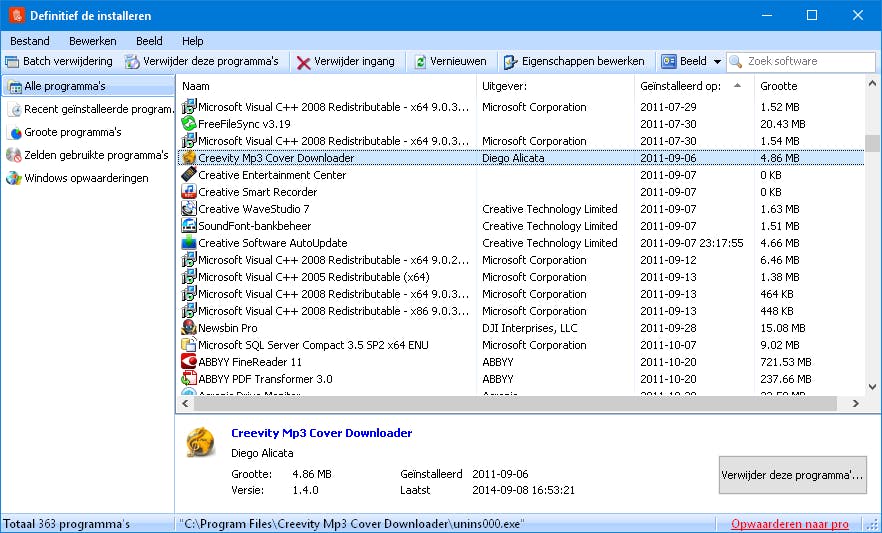
Task: Select Zelden gebruikte programma's category
Action: pyautogui.click(x=88, y=155)
